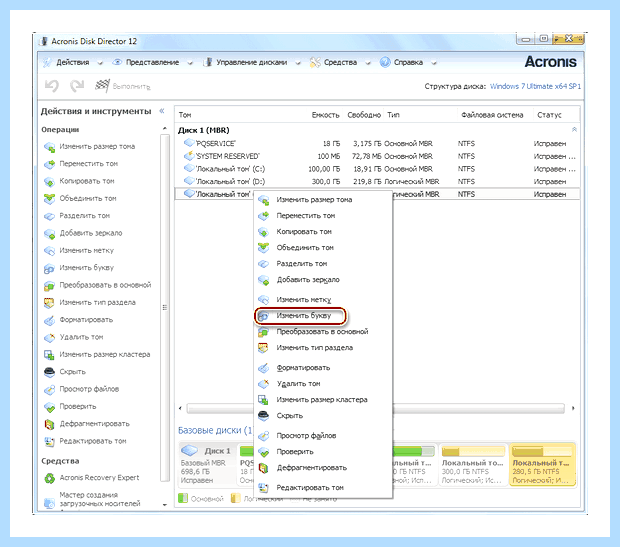Collapse the 'Диск 1 (MBR)' group chevron
The width and height of the screenshot is (620, 547).
pyautogui.click(x=574, y=129)
